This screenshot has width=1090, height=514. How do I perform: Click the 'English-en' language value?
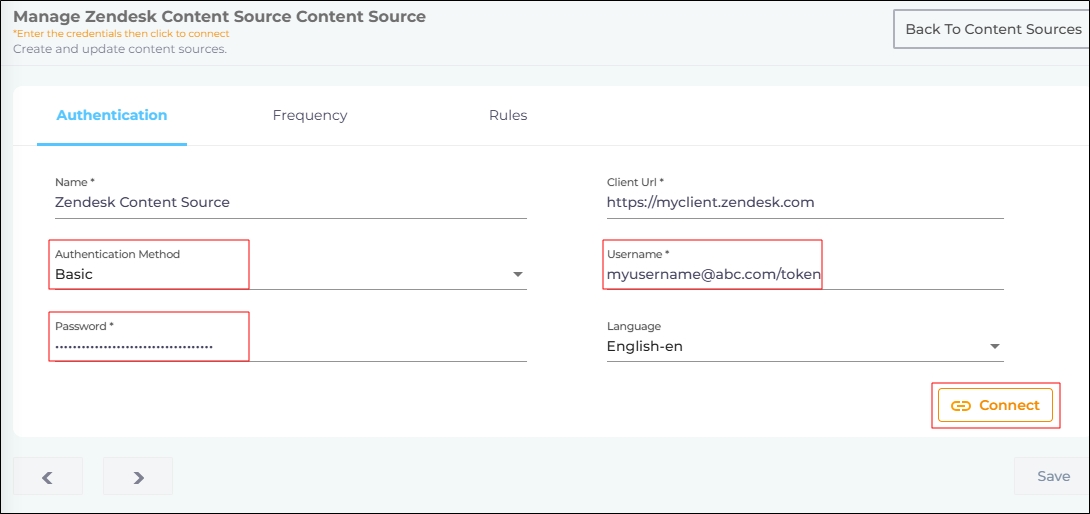(x=645, y=346)
